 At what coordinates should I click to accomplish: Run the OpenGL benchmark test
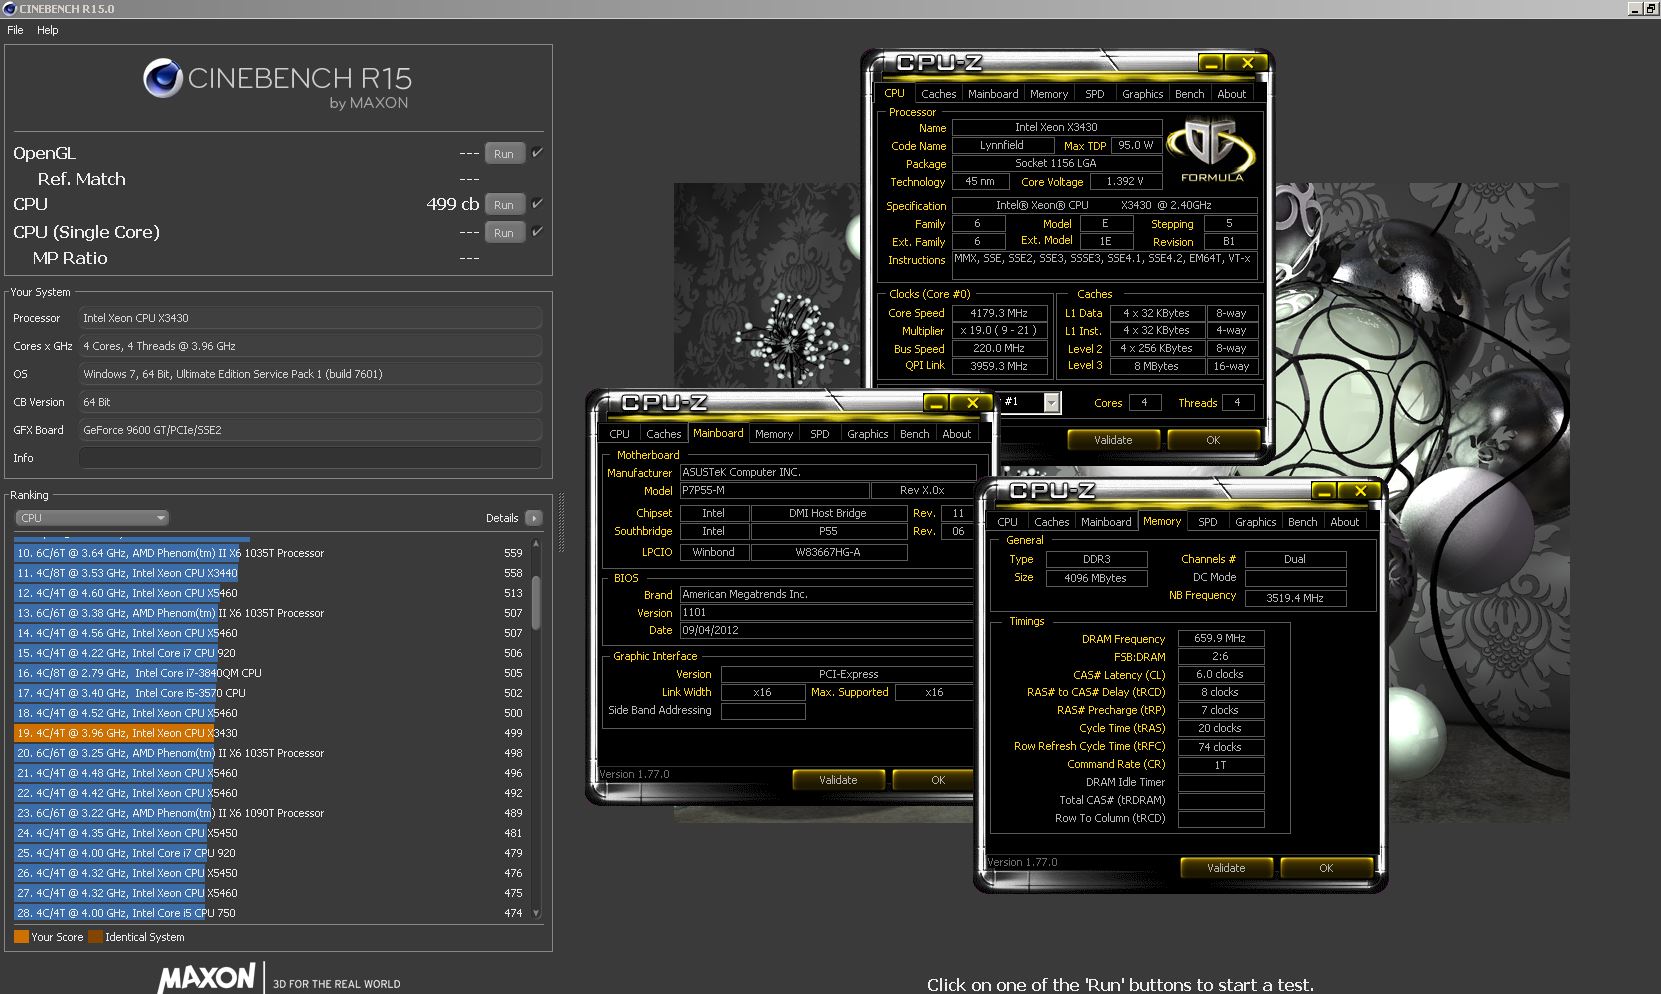point(504,154)
